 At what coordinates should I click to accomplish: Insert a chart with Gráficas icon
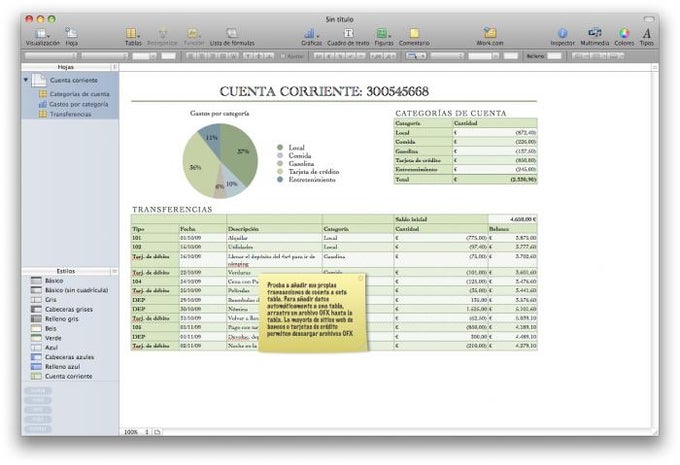tap(311, 33)
